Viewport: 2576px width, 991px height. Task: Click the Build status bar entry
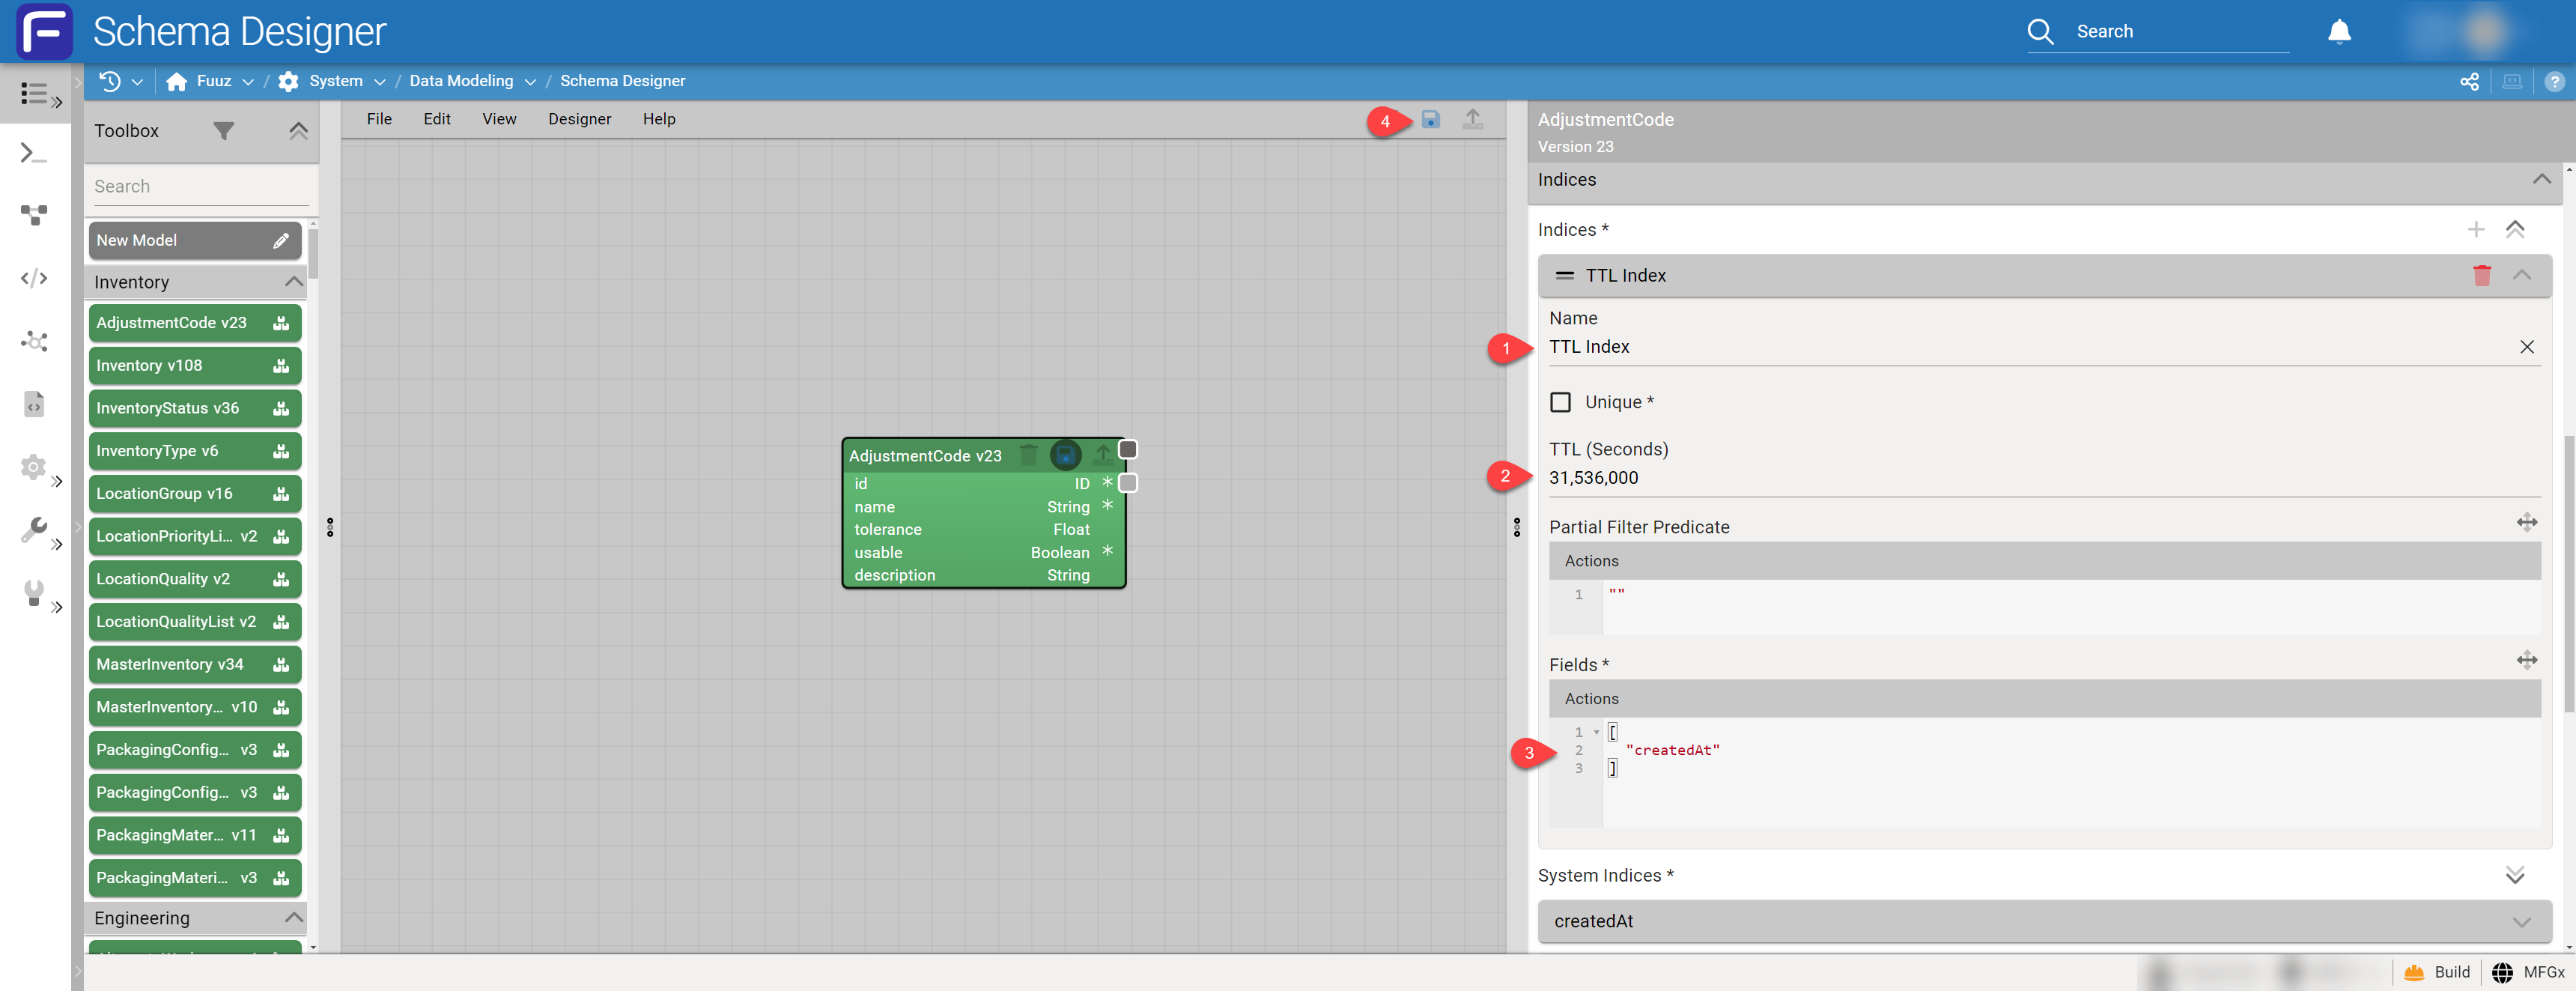click(2436, 972)
